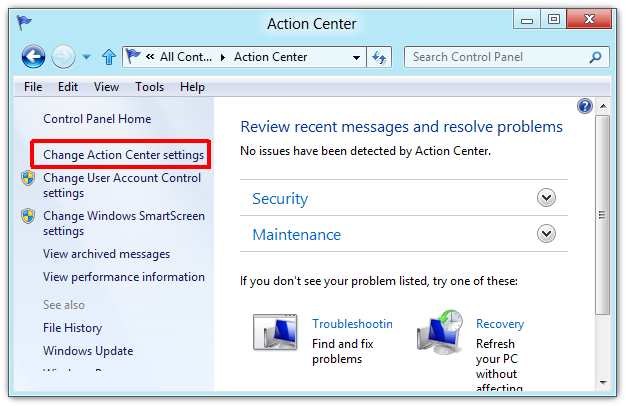Click shield icon beside User Account Control
The height and width of the screenshot is (406, 626).
click(28, 178)
